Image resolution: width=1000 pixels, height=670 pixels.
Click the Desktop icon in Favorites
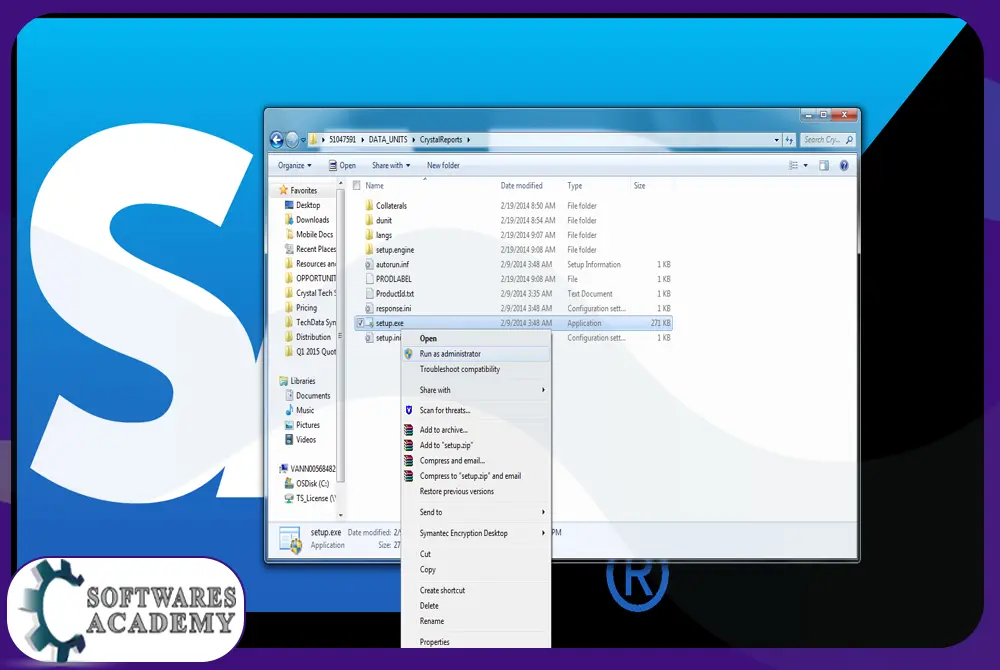tap(289, 205)
